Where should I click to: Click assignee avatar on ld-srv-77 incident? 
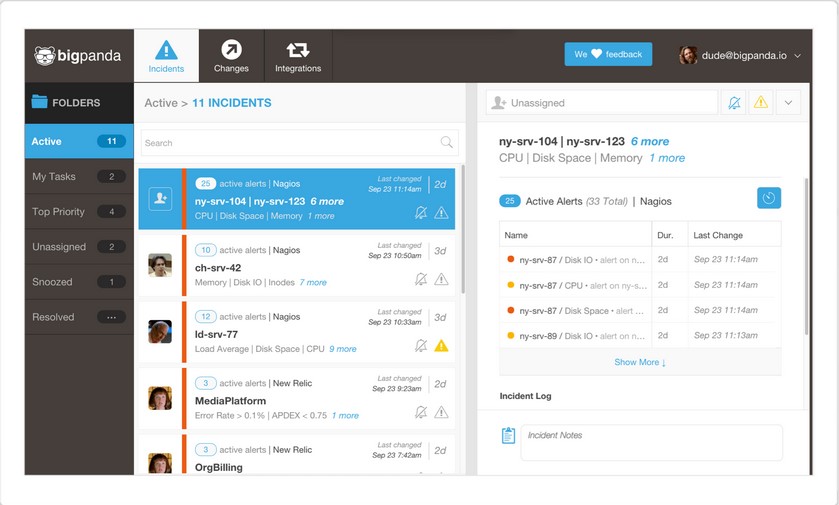point(160,332)
